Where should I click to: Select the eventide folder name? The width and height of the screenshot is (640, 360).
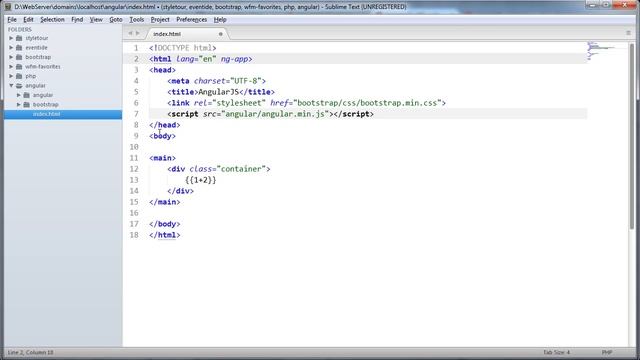pyautogui.click(x=36, y=47)
